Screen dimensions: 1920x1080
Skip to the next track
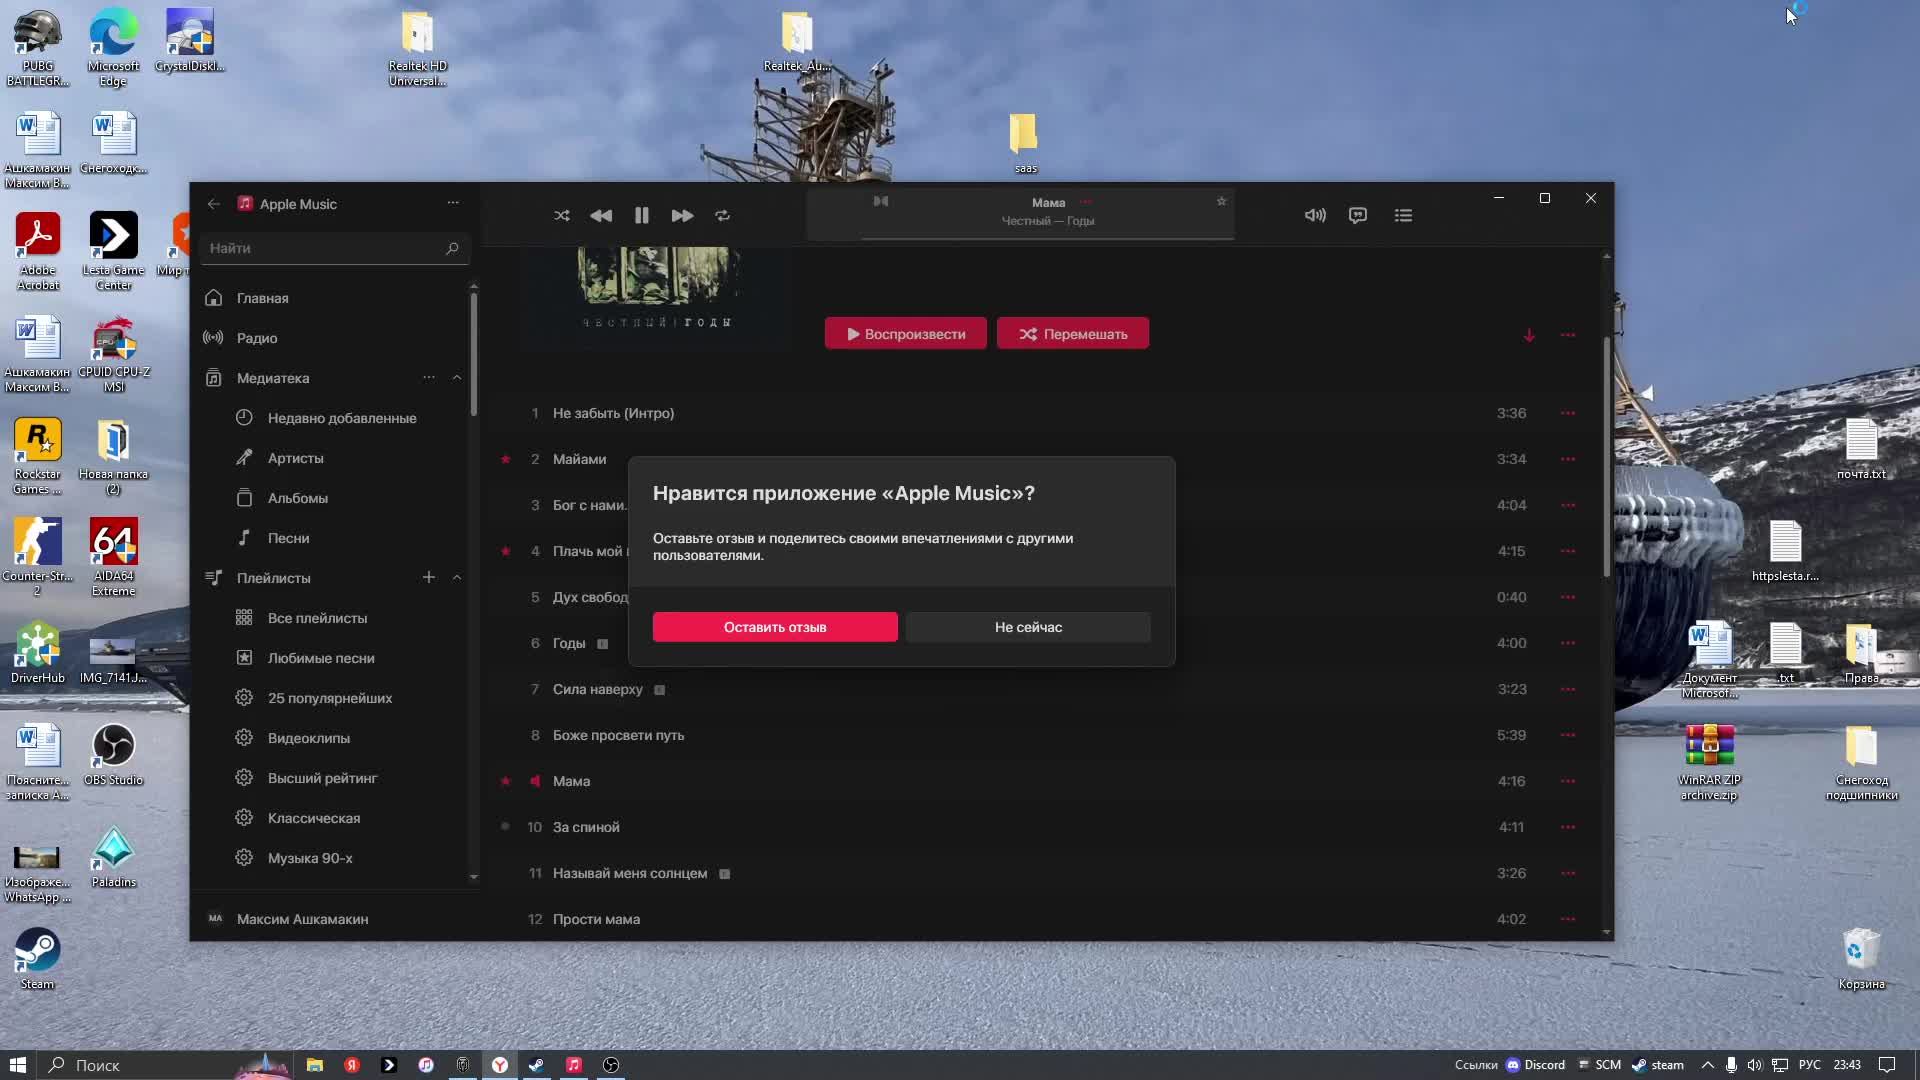coord(682,216)
